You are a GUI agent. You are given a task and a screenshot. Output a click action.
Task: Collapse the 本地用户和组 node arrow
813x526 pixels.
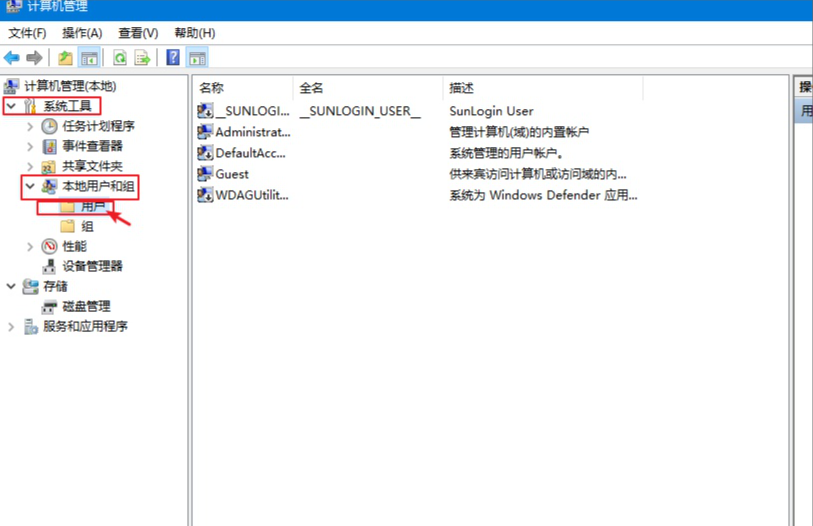click(30, 186)
